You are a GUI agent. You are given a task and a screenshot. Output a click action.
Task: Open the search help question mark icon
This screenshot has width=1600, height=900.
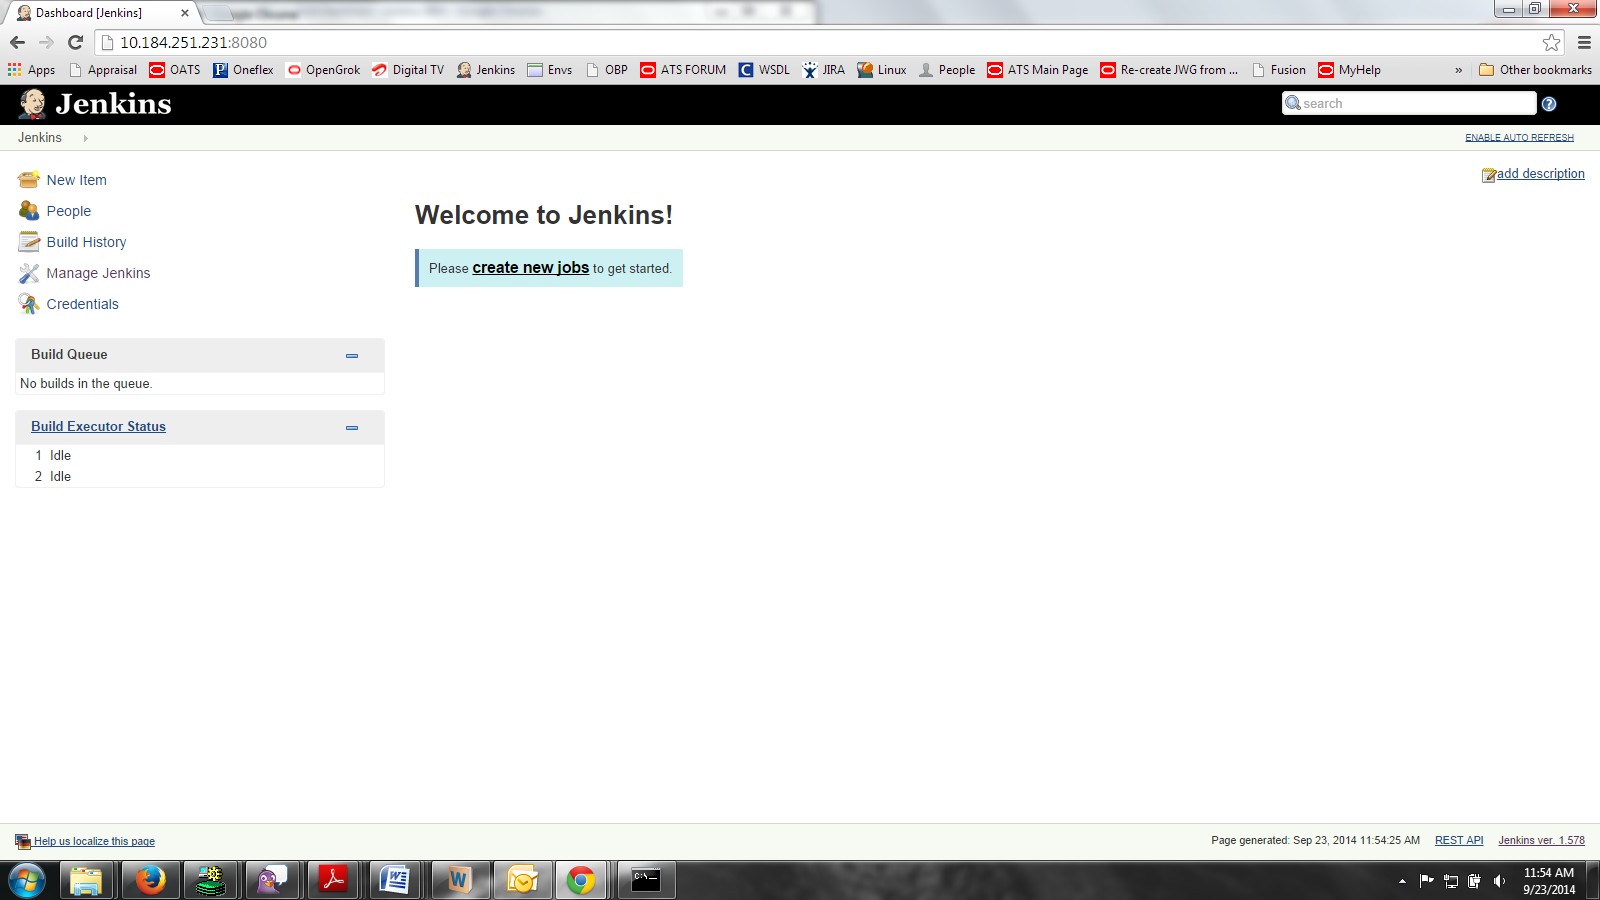1549,104
